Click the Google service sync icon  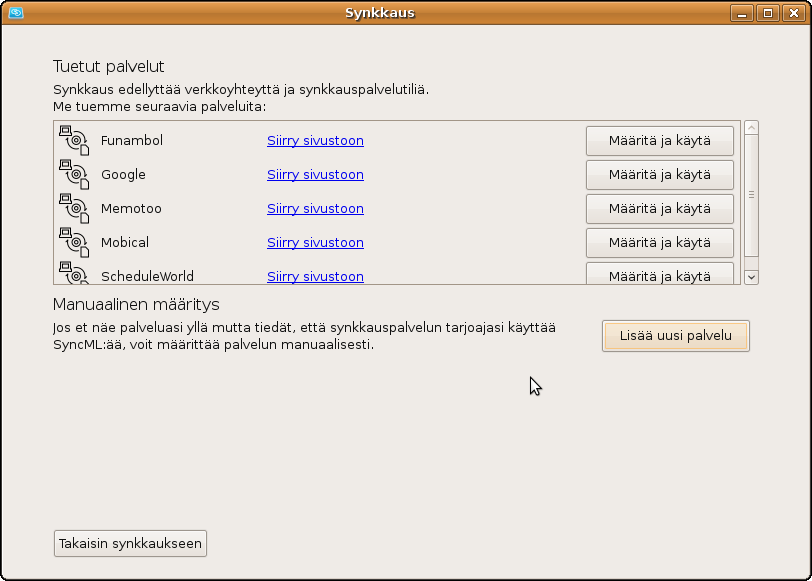tap(74, 175)
